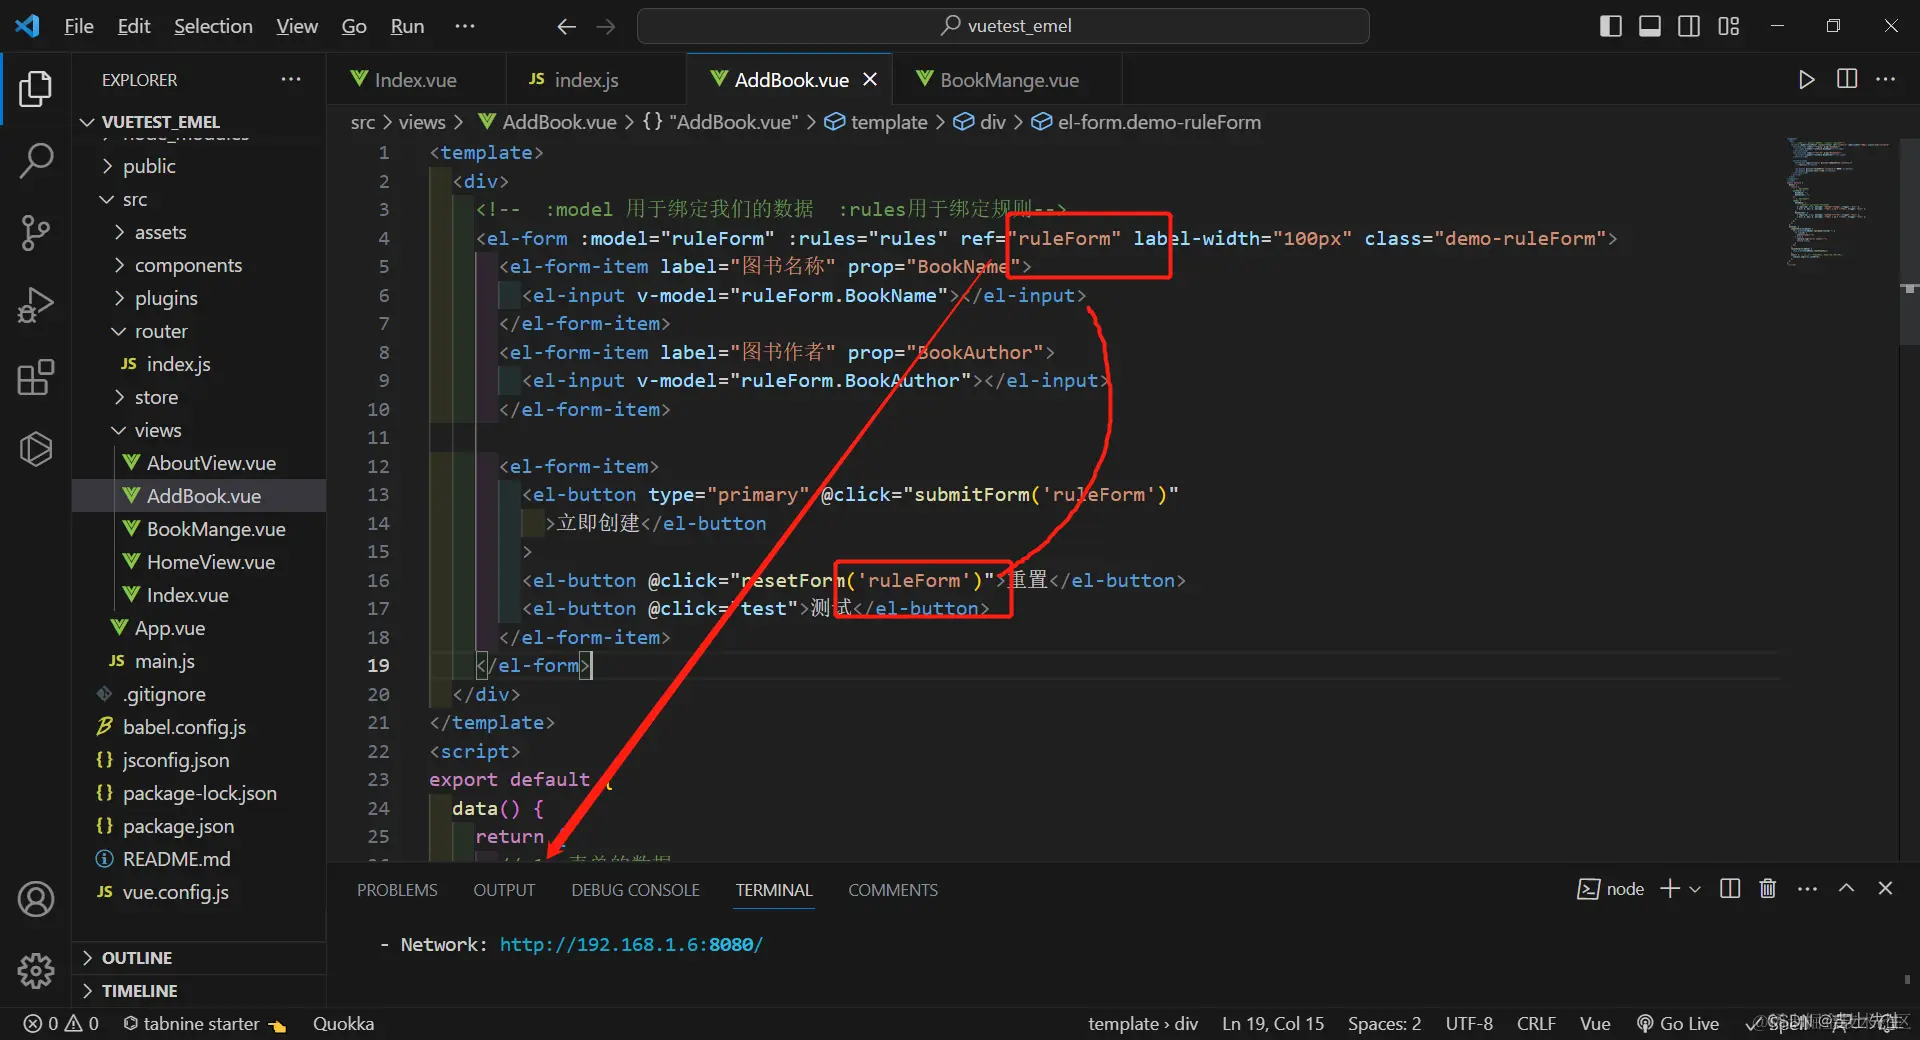Add a new terminal with plus icon

tap(1670, 888)
